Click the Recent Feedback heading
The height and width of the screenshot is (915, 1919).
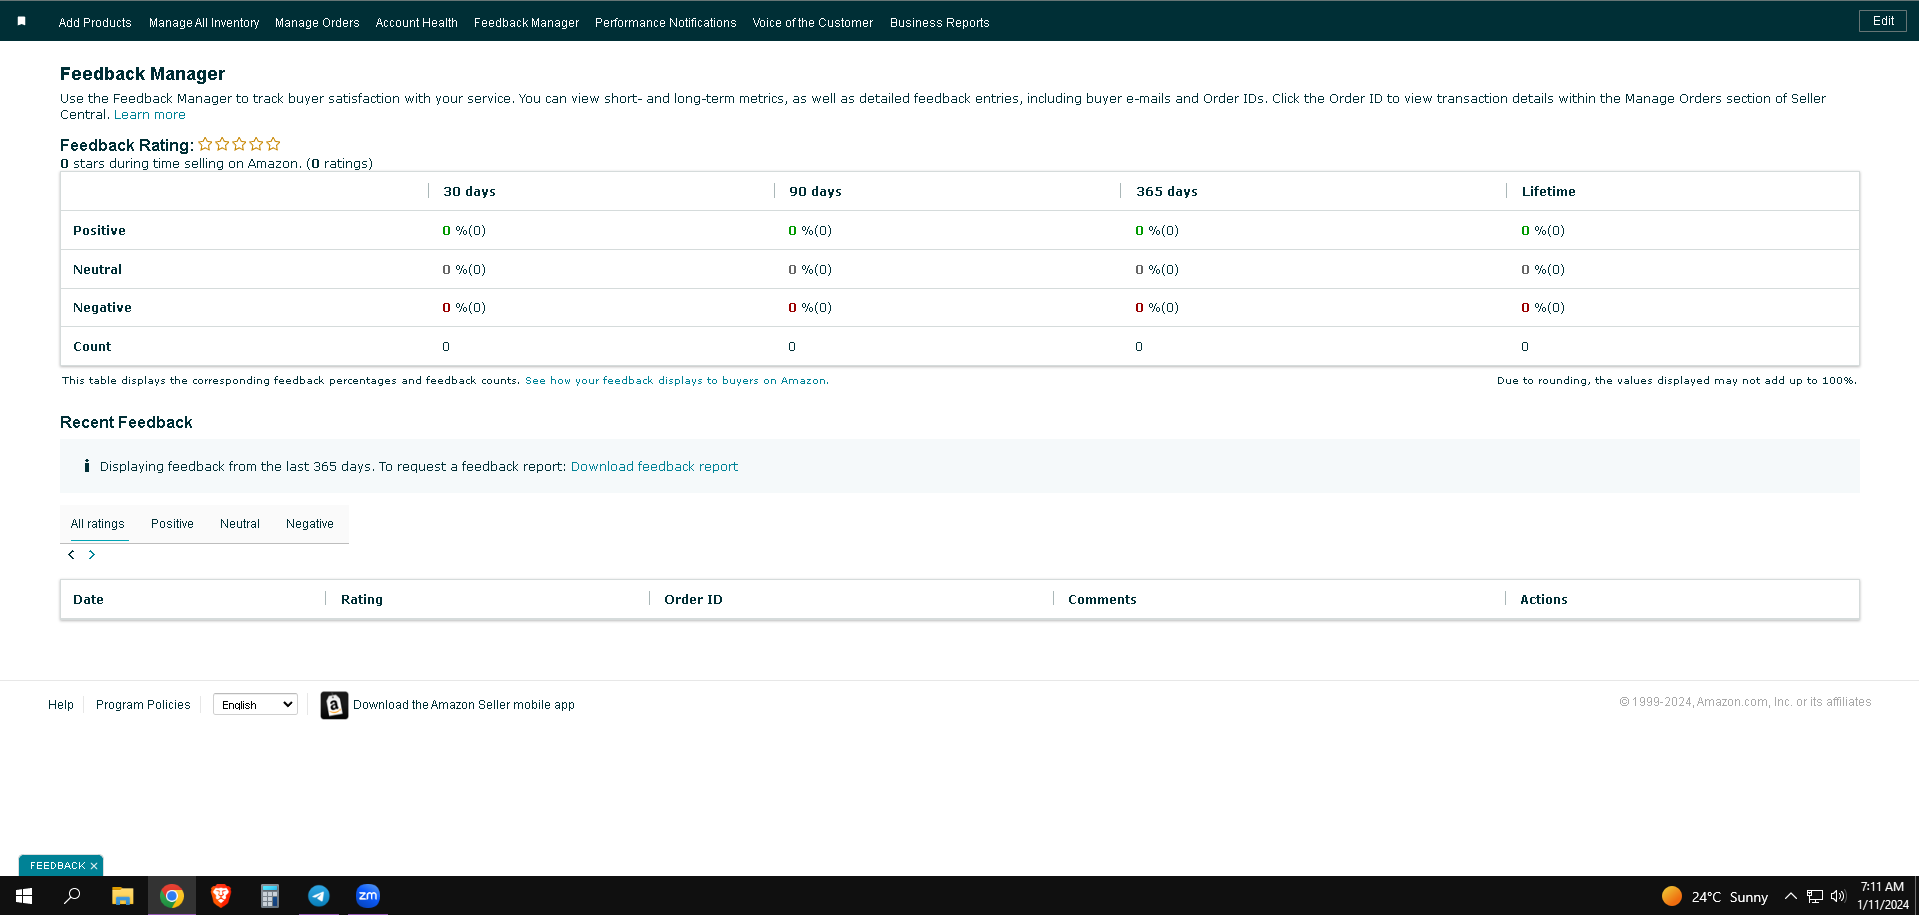pyautogui.click(x=126, y=423)
